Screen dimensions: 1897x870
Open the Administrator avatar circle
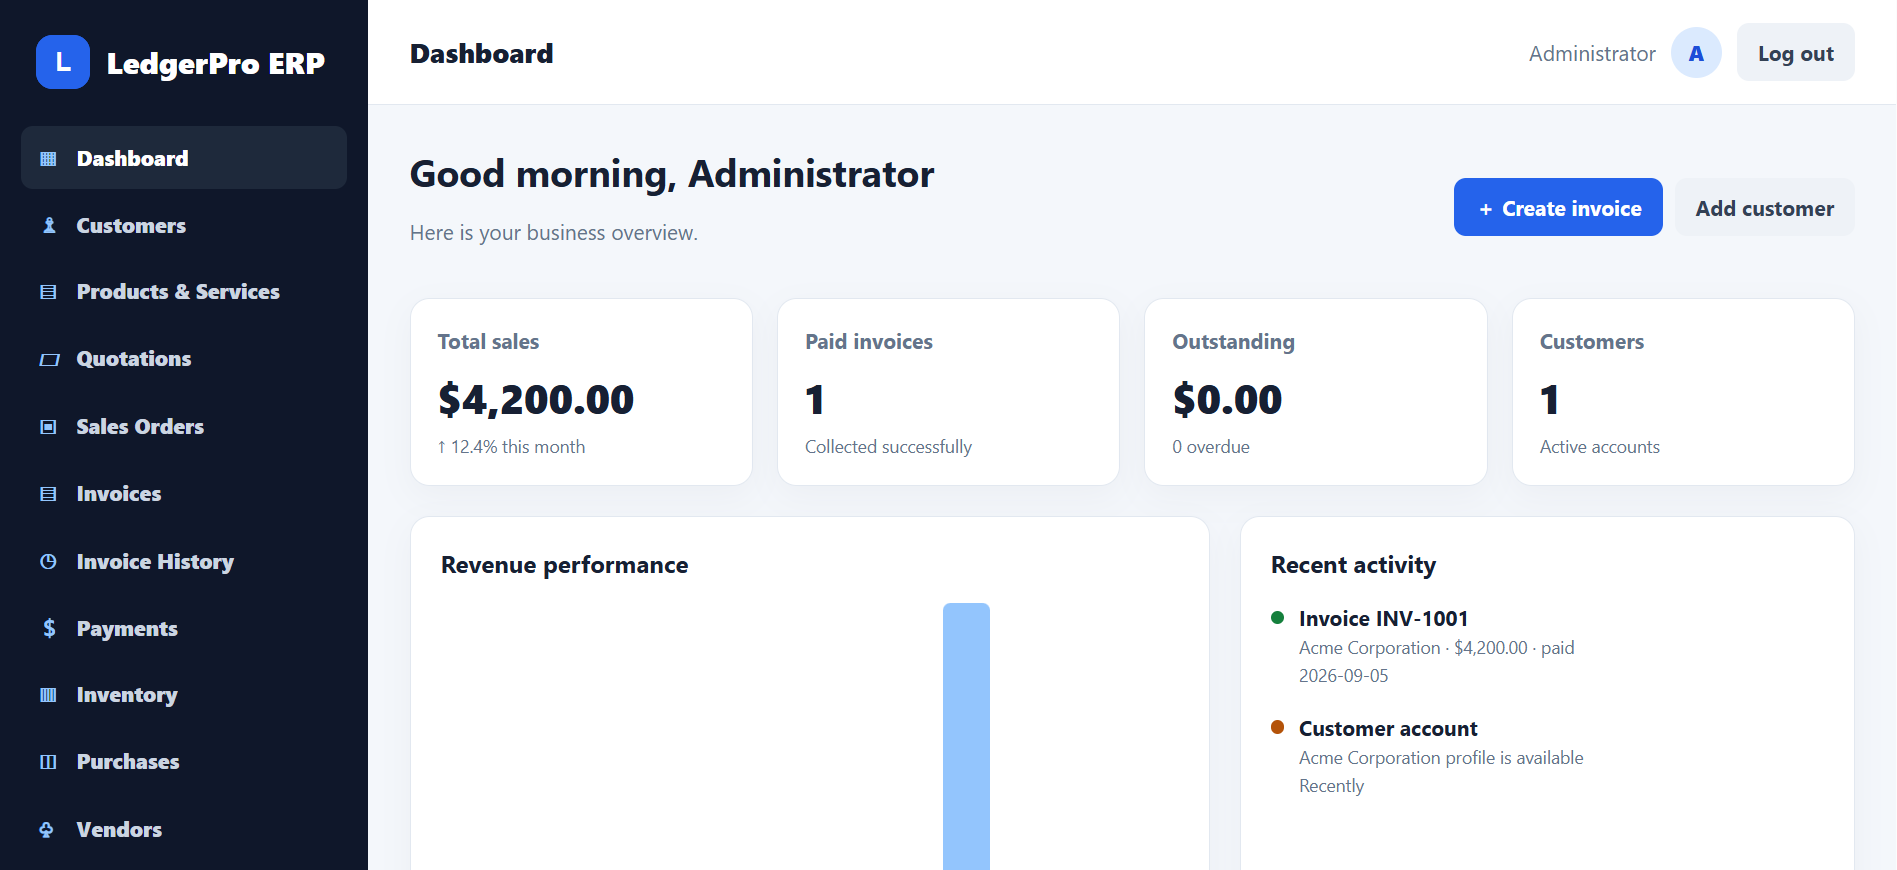click(x=1696, y=53)
